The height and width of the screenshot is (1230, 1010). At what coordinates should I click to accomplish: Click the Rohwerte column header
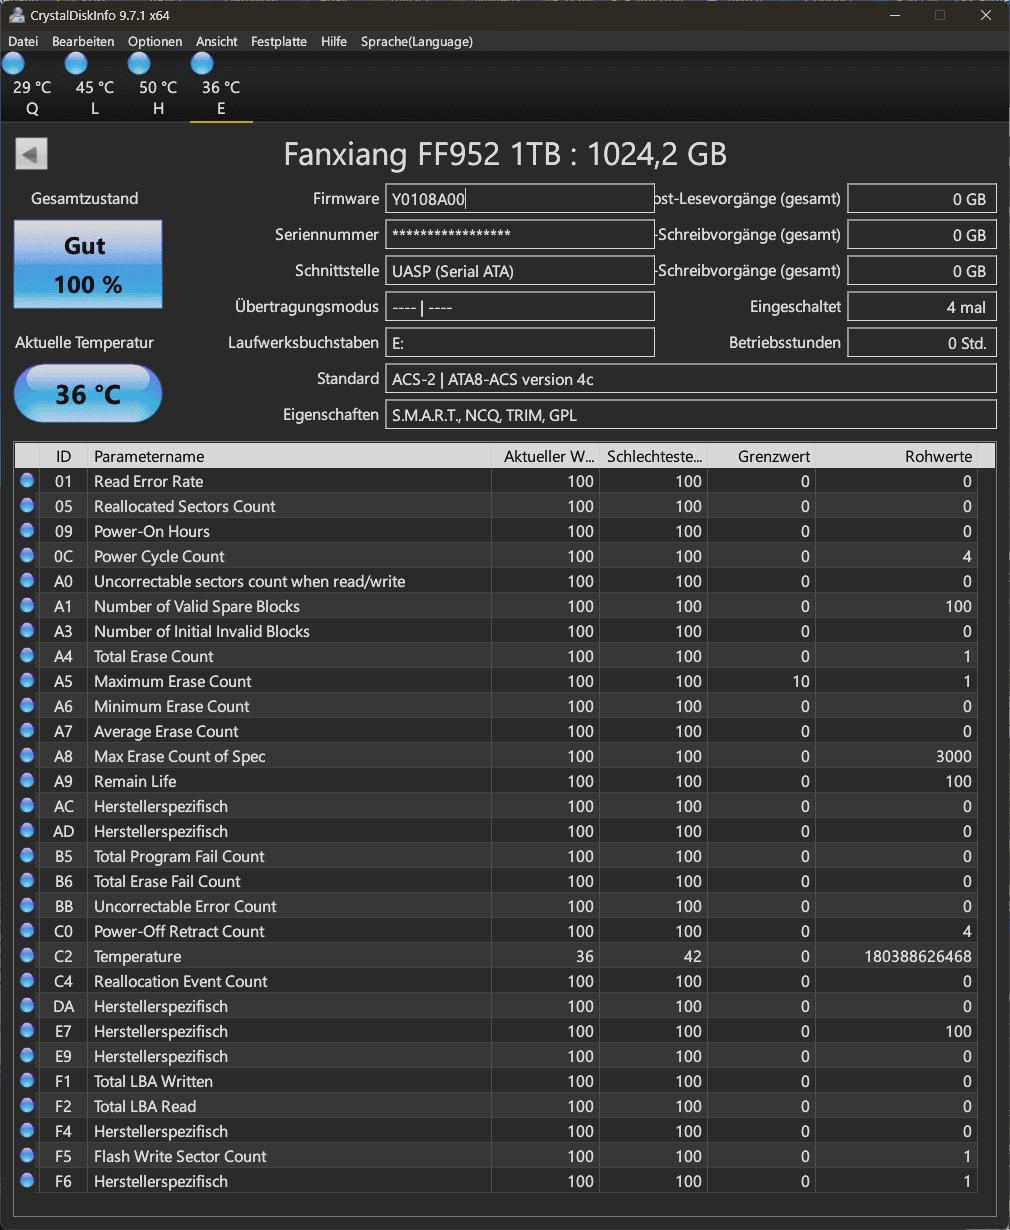pos(897,456)
